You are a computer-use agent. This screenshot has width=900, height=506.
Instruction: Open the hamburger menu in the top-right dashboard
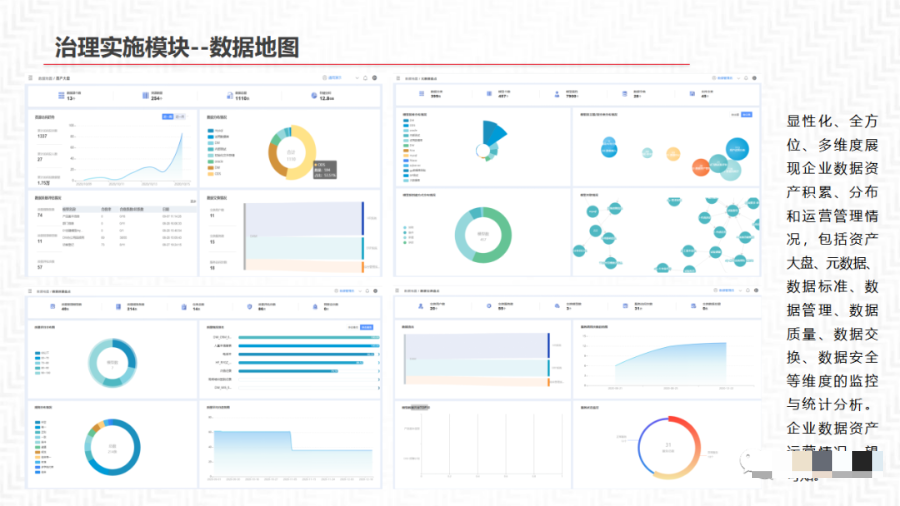click(x=398, y=78)
